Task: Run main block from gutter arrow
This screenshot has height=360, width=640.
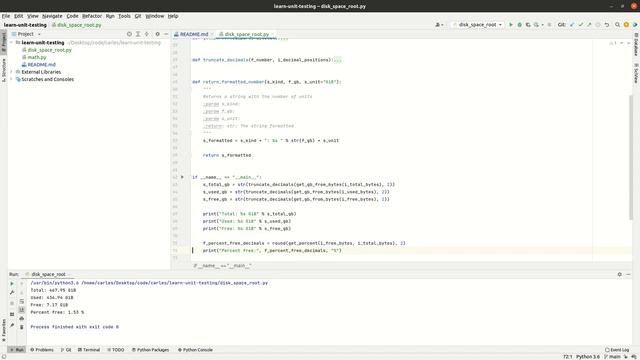Action: [182, 177]
